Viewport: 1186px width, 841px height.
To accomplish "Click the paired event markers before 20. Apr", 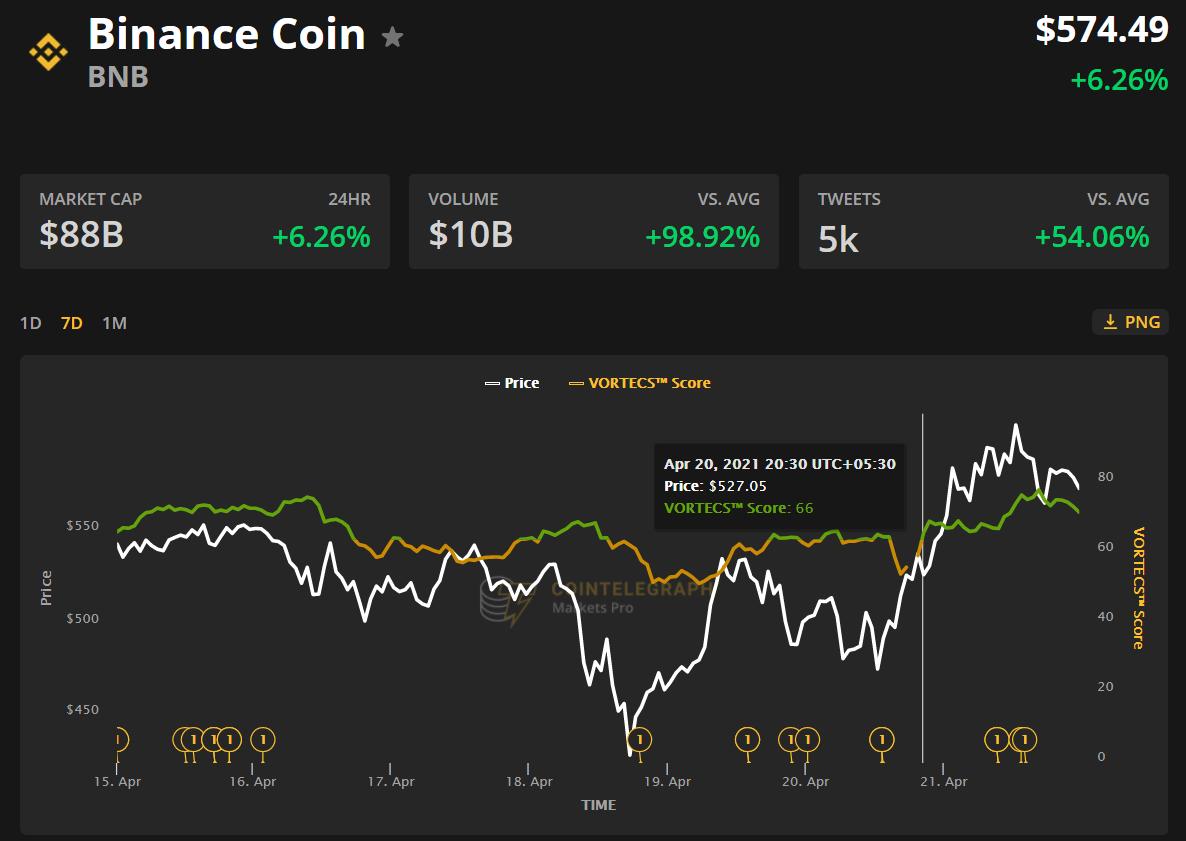I will pos(798,740).
